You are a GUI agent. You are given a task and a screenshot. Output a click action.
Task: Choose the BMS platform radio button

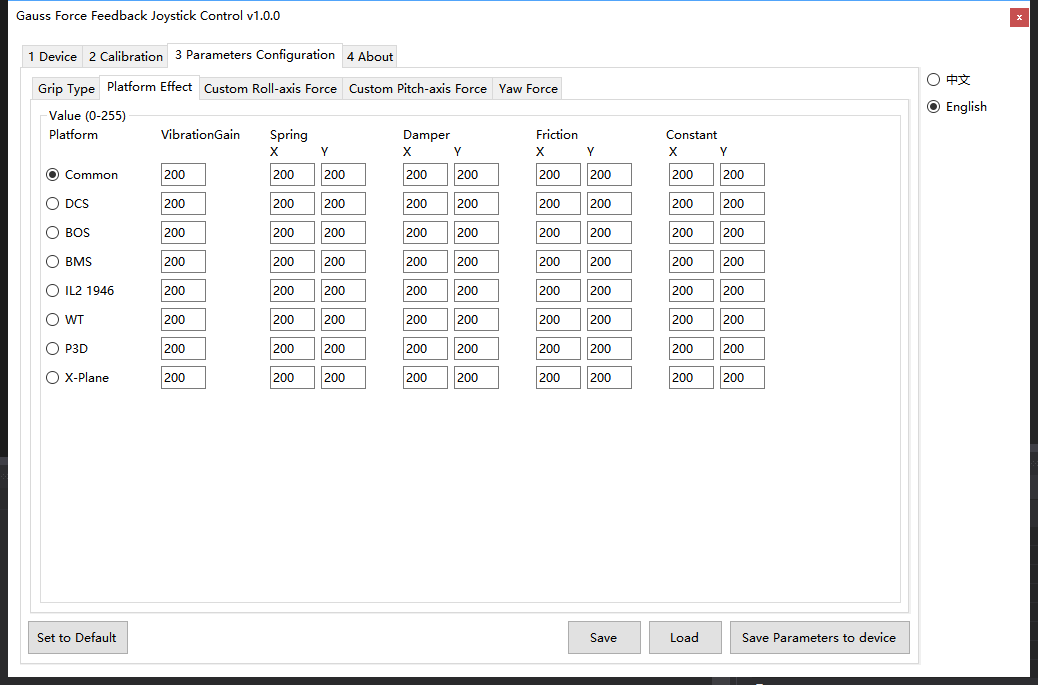69,261
